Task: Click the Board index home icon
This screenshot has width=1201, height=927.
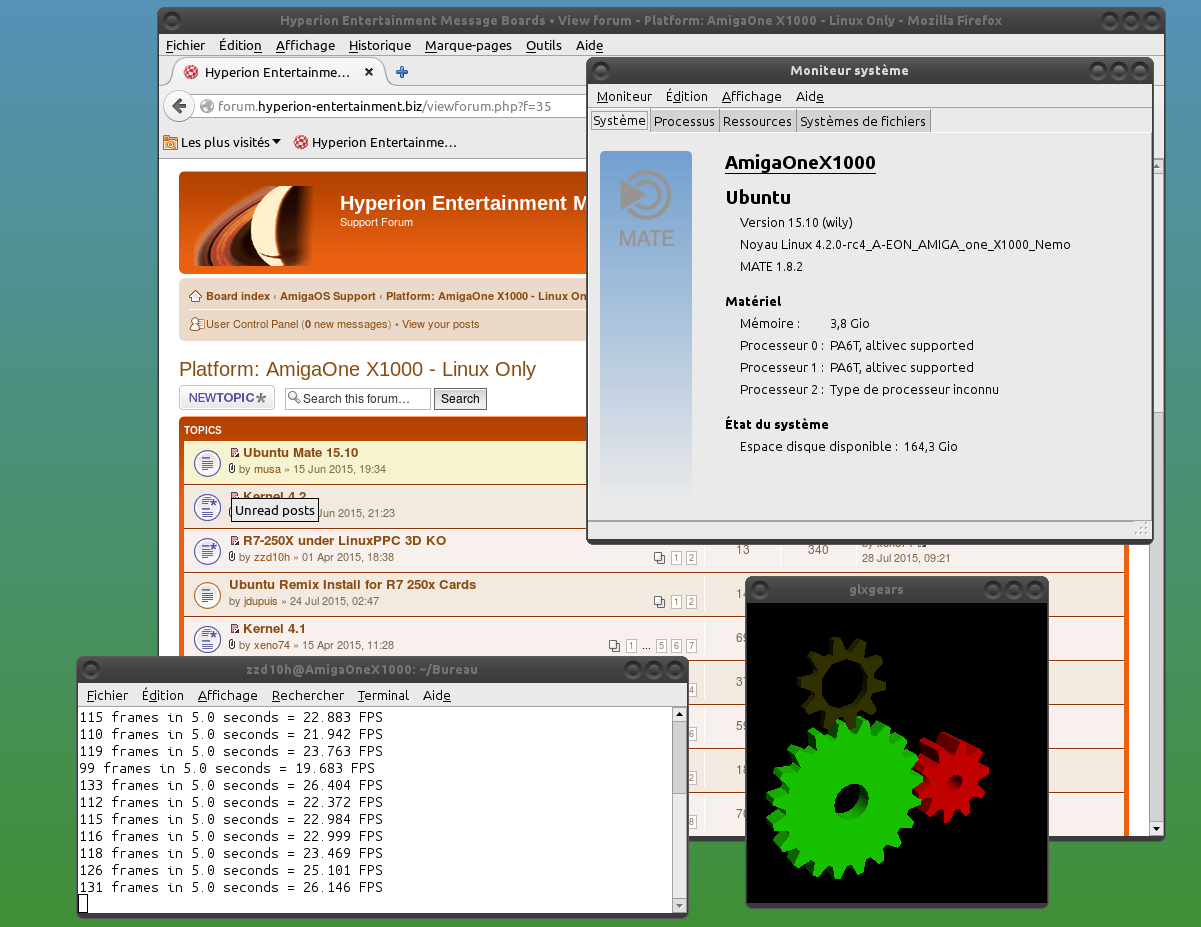Action: (x=196, y=296)
